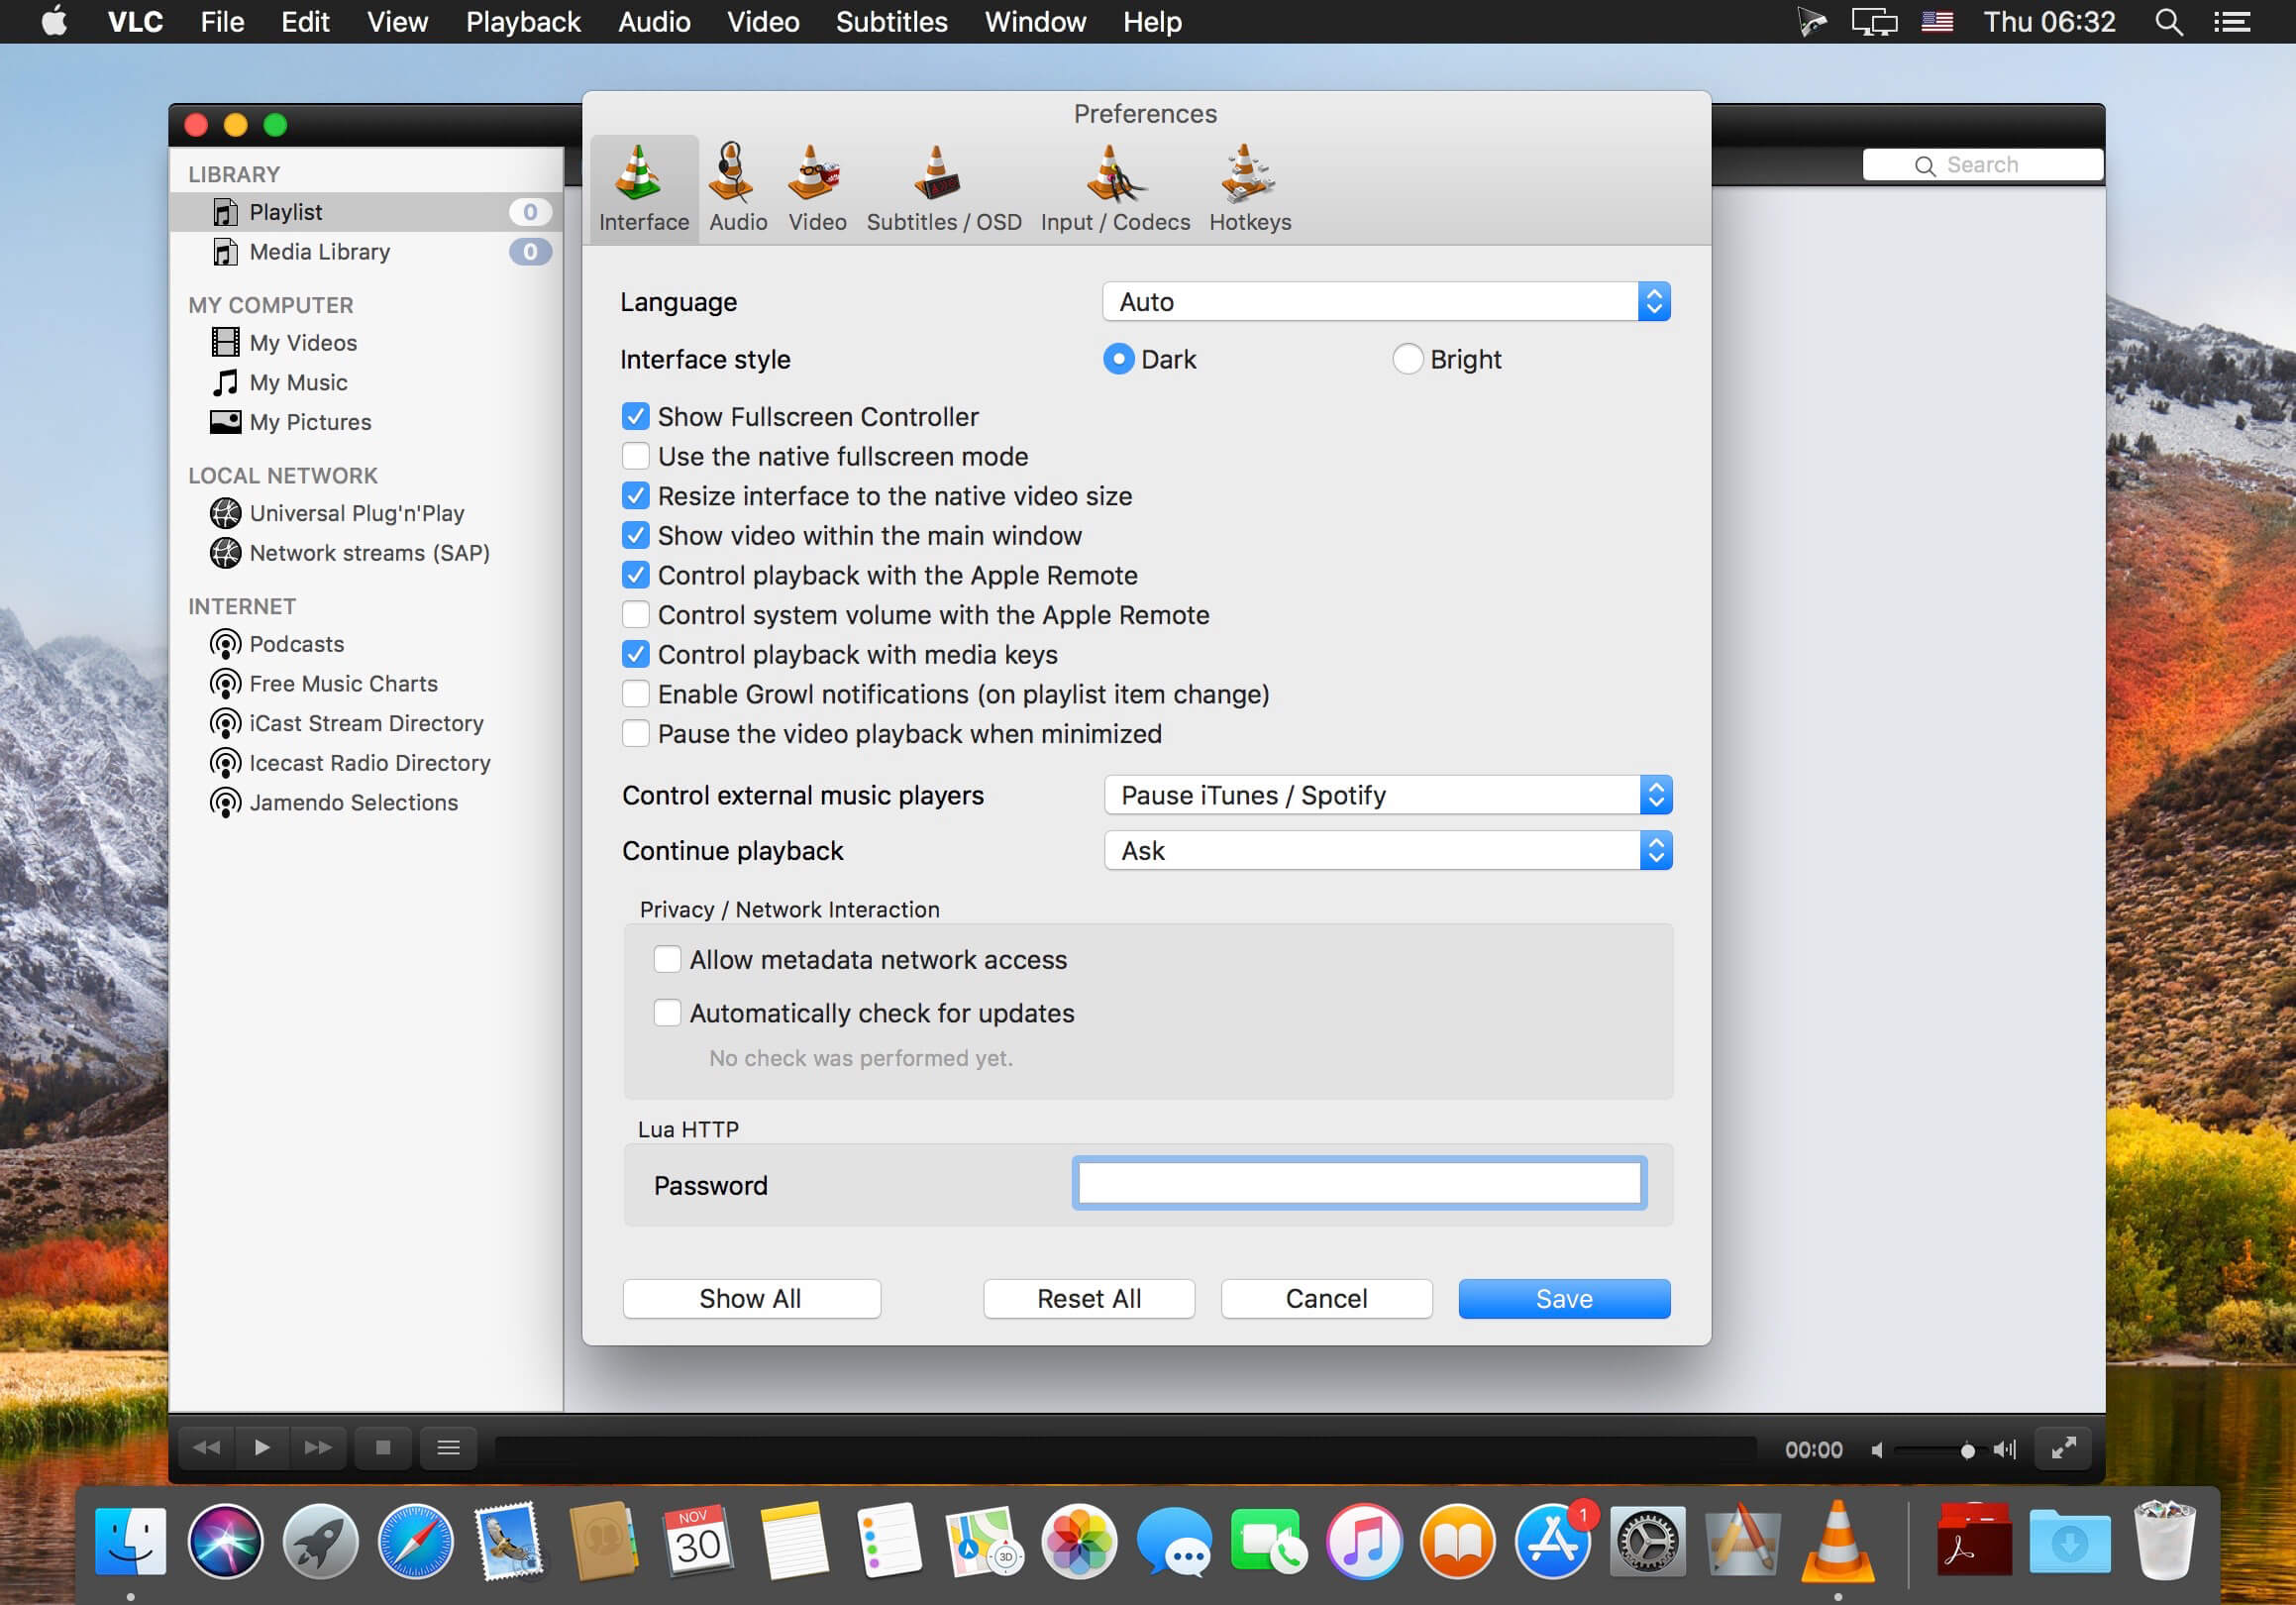The image size is (2296, 1605).
Task: Enable Pause the video playback when minimized
Action: click(x=633, y=733)
